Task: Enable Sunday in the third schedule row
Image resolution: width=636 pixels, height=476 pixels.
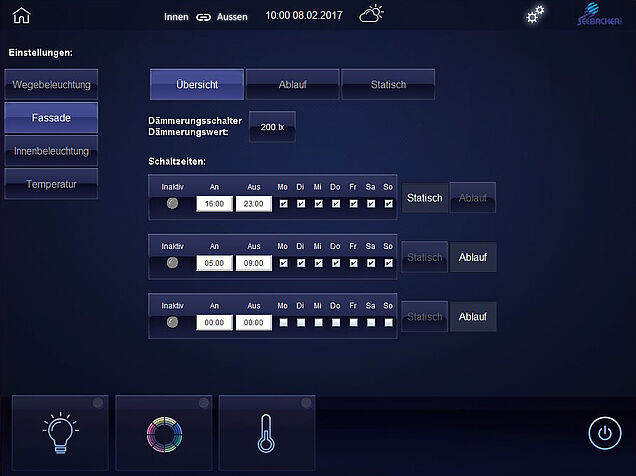Action: click(388, 322)
